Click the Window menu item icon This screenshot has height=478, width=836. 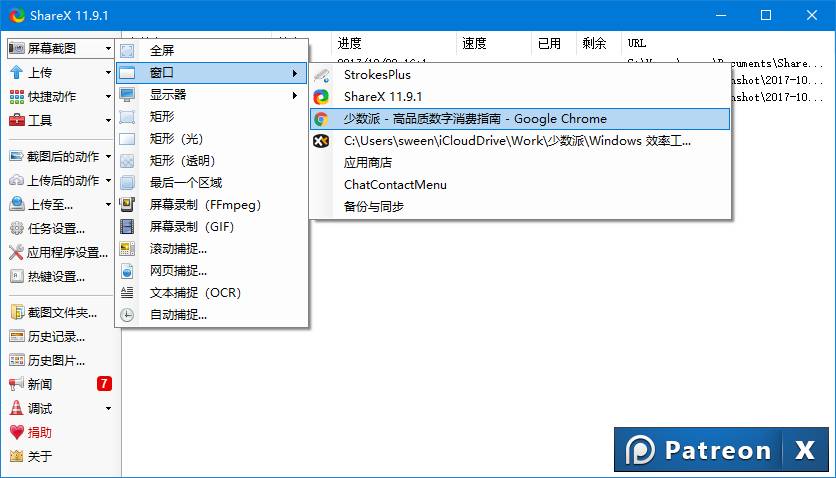(x=127, y=73)
